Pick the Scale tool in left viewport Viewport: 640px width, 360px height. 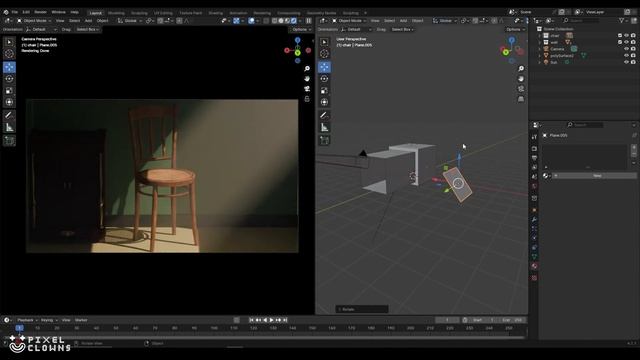click(x=9, y=91)
